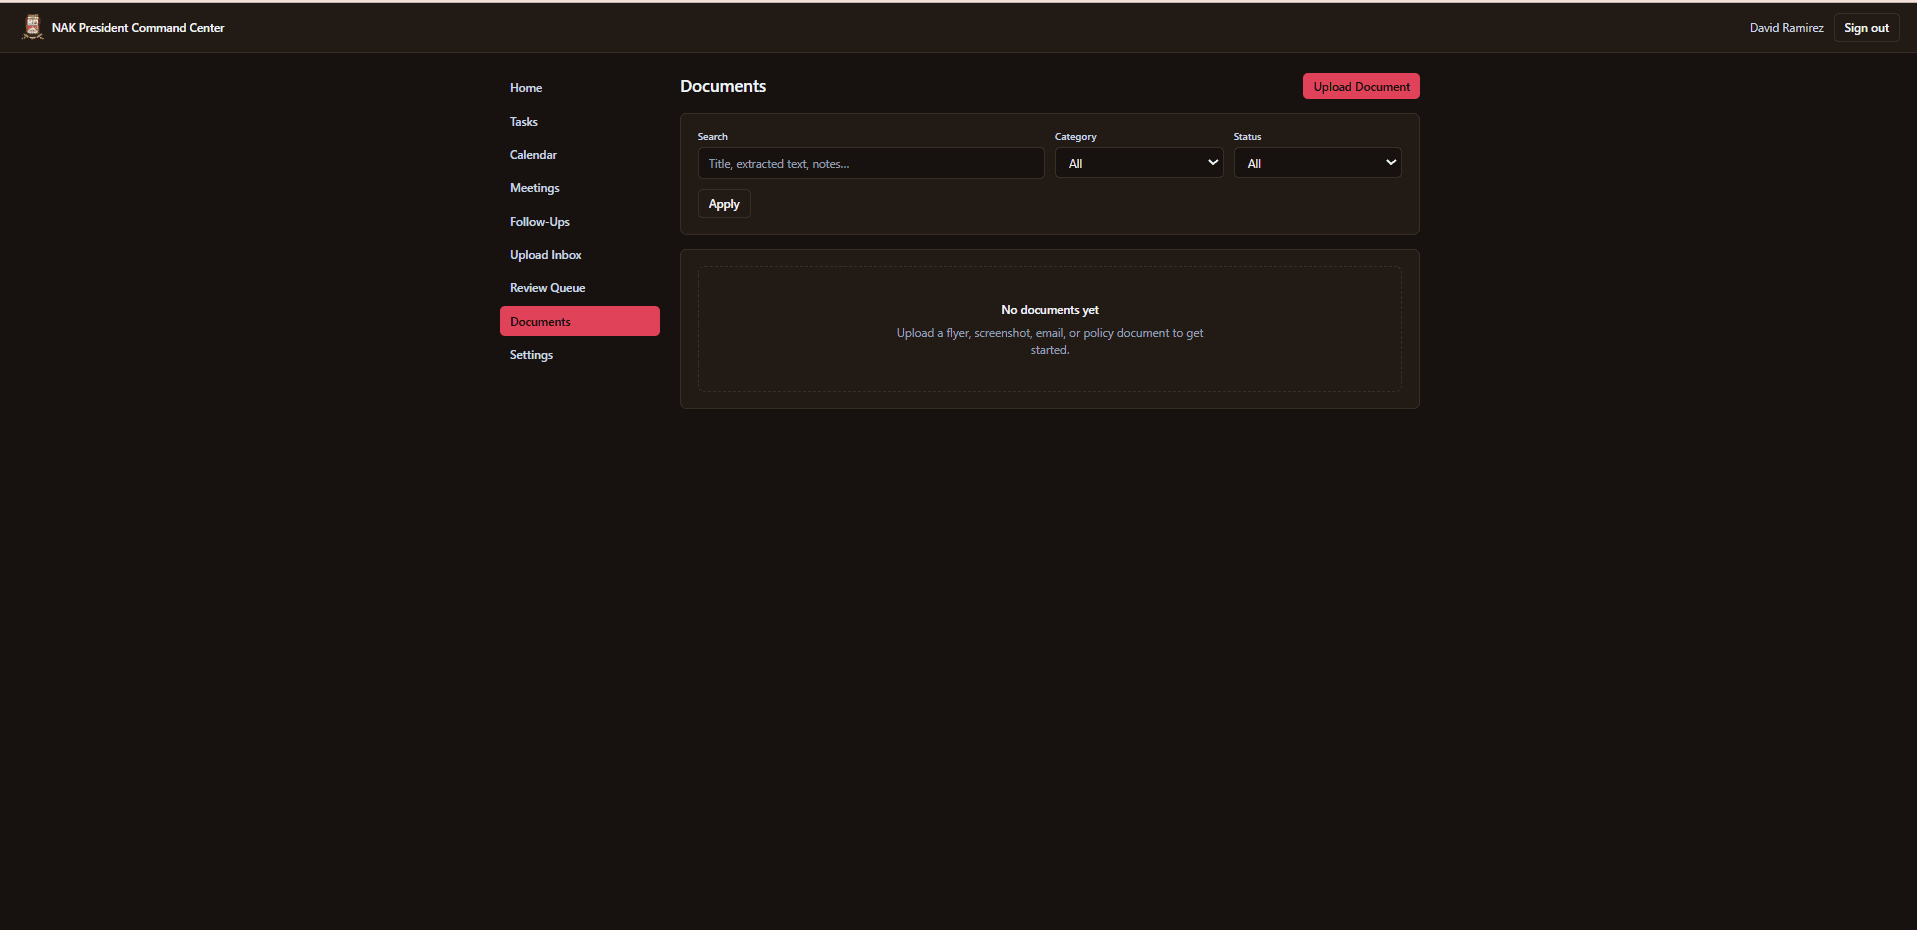The height and width of the screenshot is (930, 1917).
Task: Select the Documents sidebar item
Action: click(x=580, y=321)
